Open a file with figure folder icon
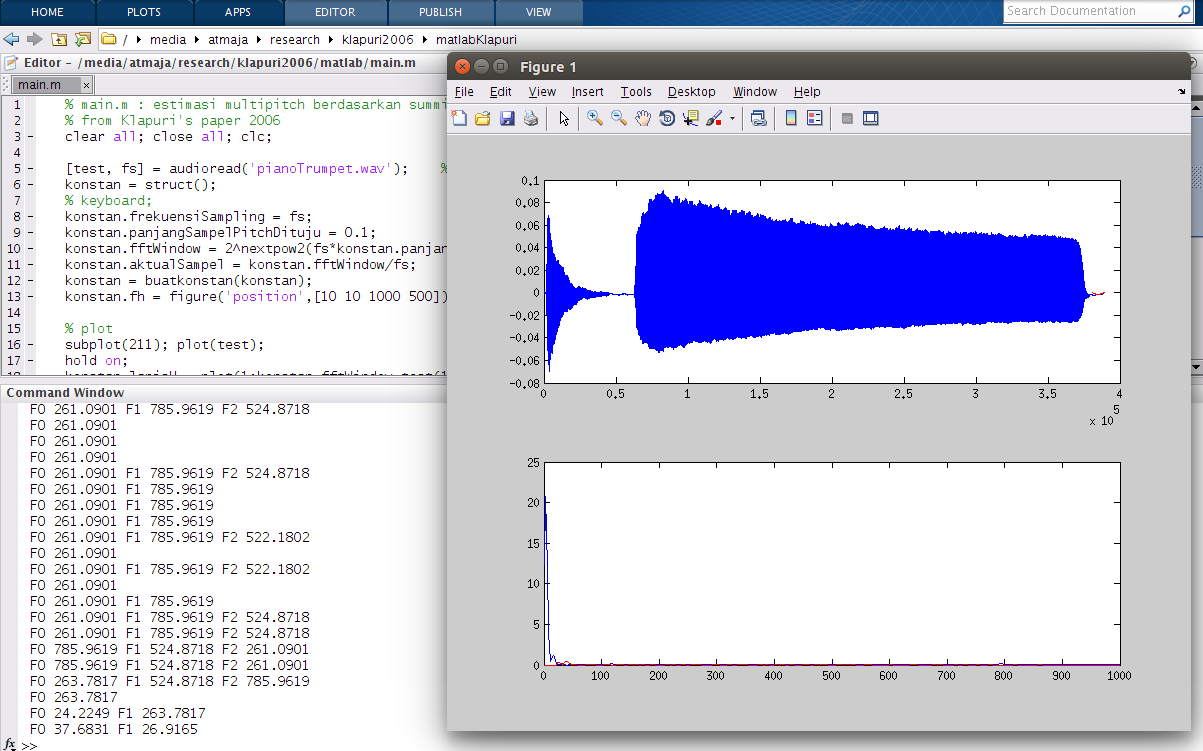 pos(483,118)
